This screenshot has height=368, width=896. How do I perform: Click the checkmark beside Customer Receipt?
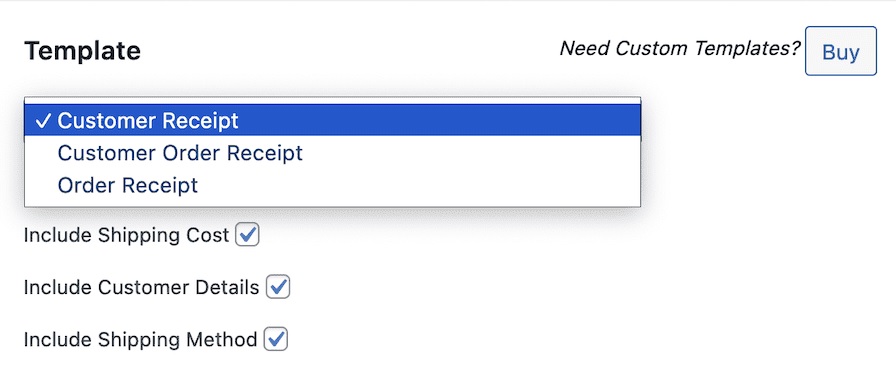44,121
